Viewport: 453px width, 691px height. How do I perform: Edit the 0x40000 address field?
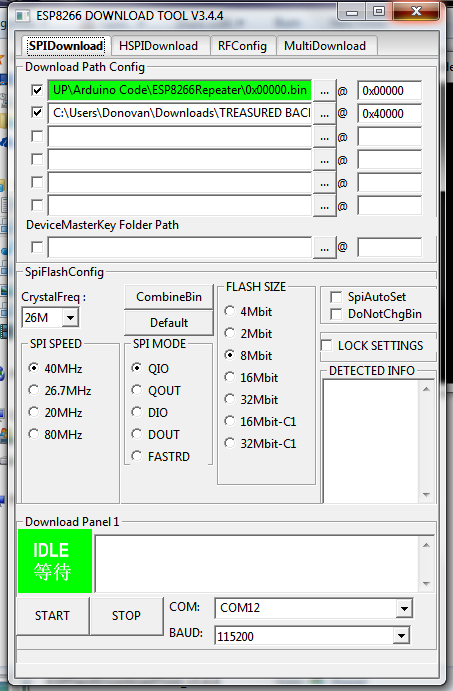pyautogui.click(x=390, y=114)
